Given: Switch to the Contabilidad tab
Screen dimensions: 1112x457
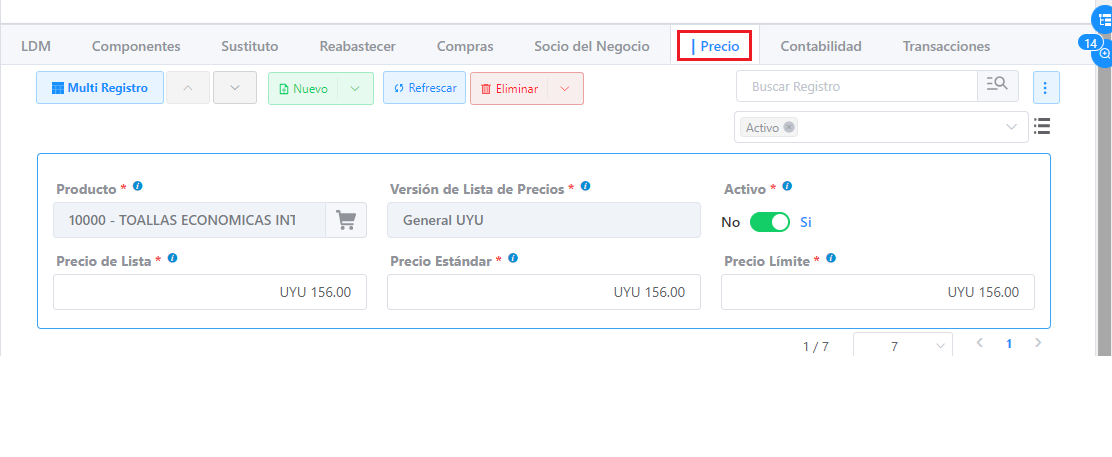Looking at the screenshot, I should click(820, 46).
